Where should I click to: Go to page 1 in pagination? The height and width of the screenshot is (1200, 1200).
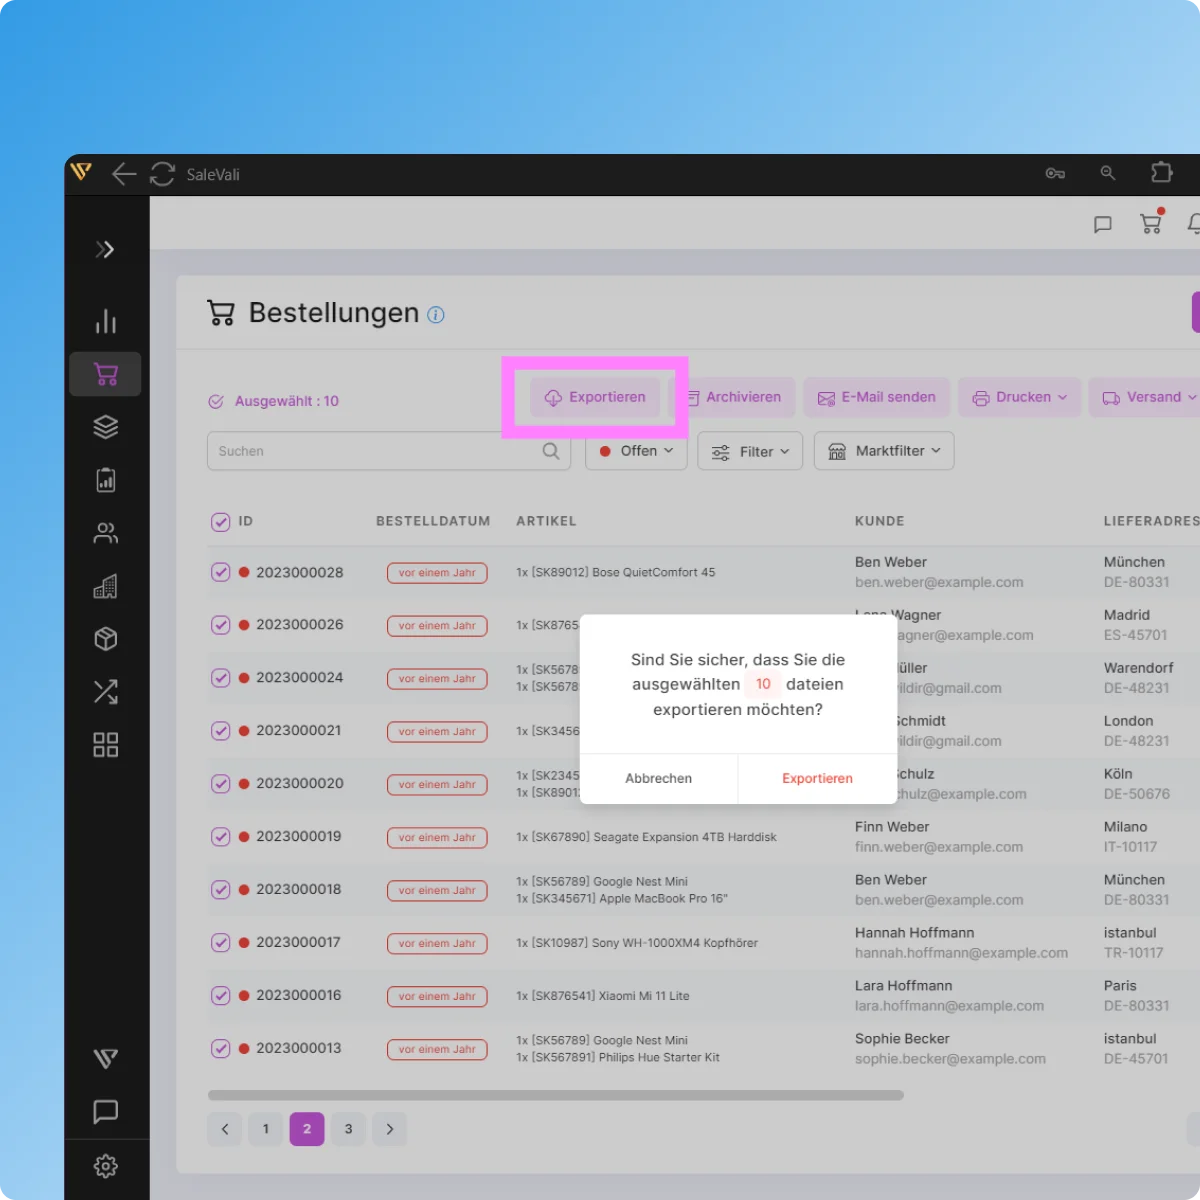coord(266,1129)
